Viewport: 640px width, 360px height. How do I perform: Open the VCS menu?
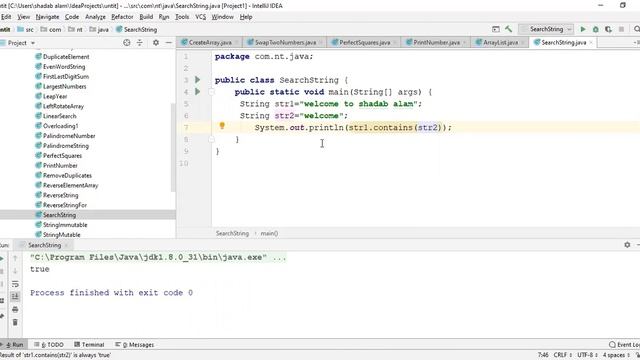(200, 17)
